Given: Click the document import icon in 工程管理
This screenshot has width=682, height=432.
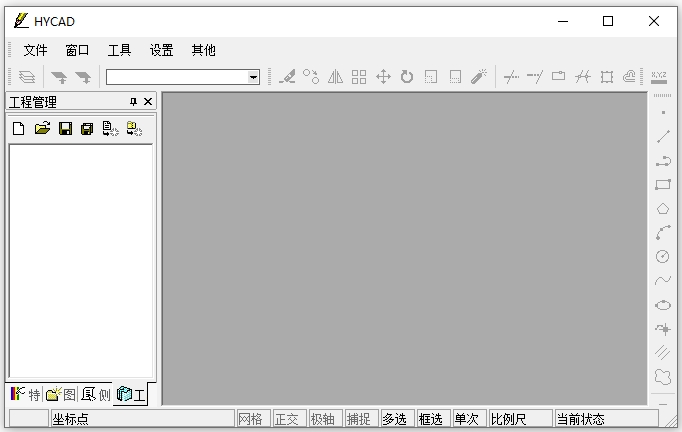Looking at the screenshot, I should [110, 129].
